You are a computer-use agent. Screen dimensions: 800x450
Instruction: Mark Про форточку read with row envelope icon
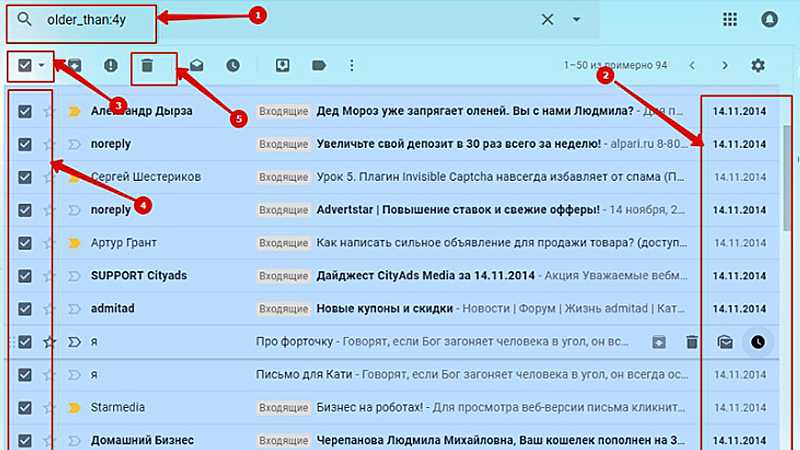(x=725, y=342)
